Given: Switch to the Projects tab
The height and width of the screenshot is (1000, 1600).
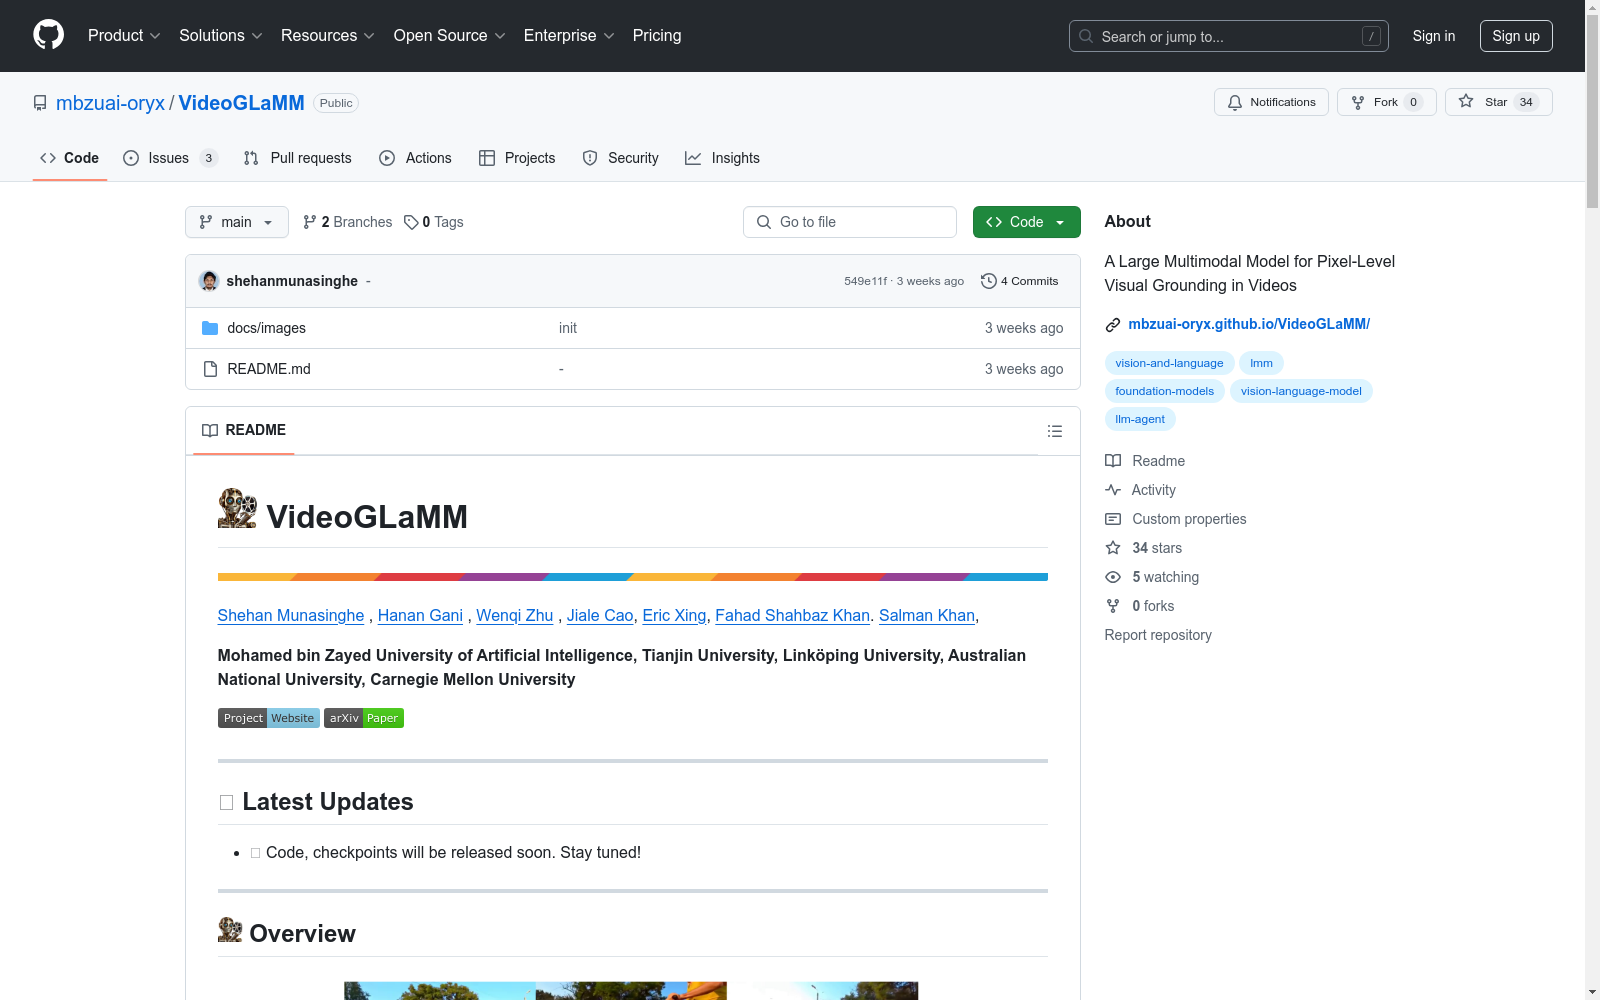Looking at the screenshot, I should tap(517, 158).
